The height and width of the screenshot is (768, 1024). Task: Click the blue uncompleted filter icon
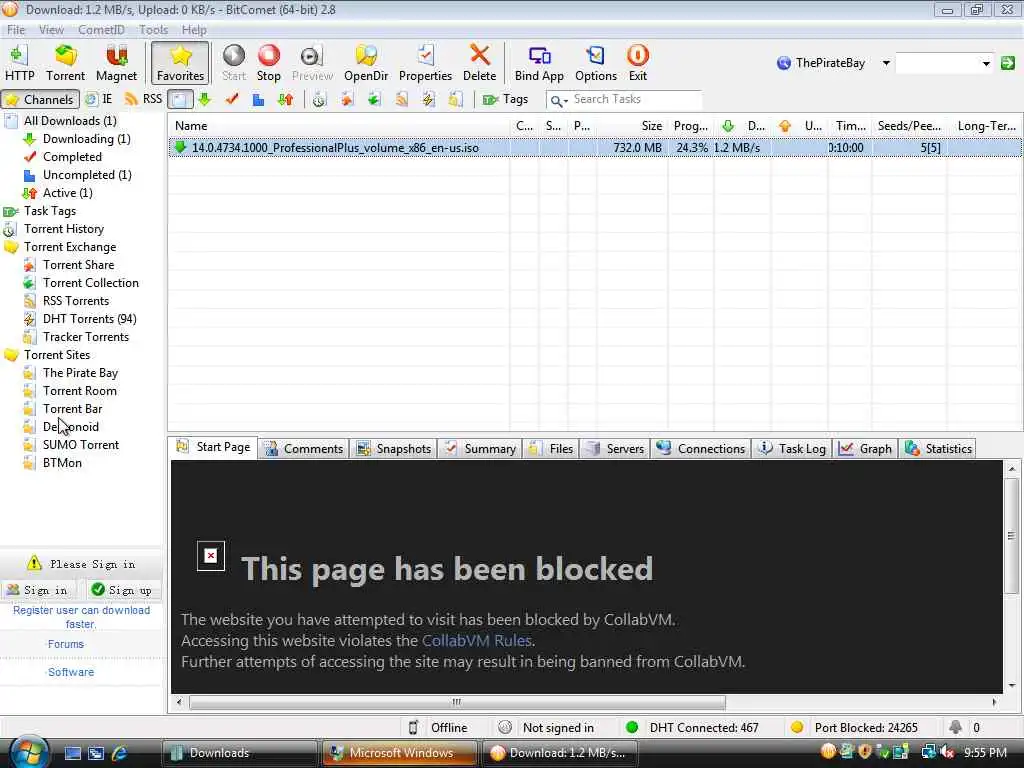point(259,99)
